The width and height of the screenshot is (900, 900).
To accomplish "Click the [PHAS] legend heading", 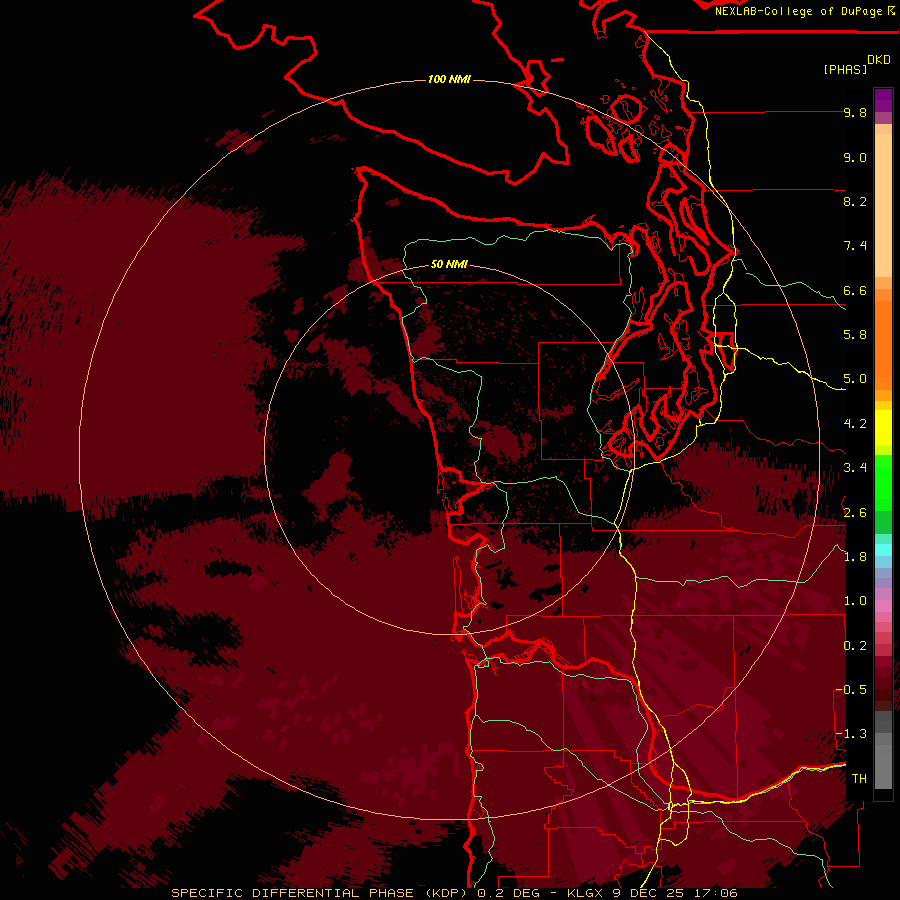I will pyautogui.click(x=845, y=69).
